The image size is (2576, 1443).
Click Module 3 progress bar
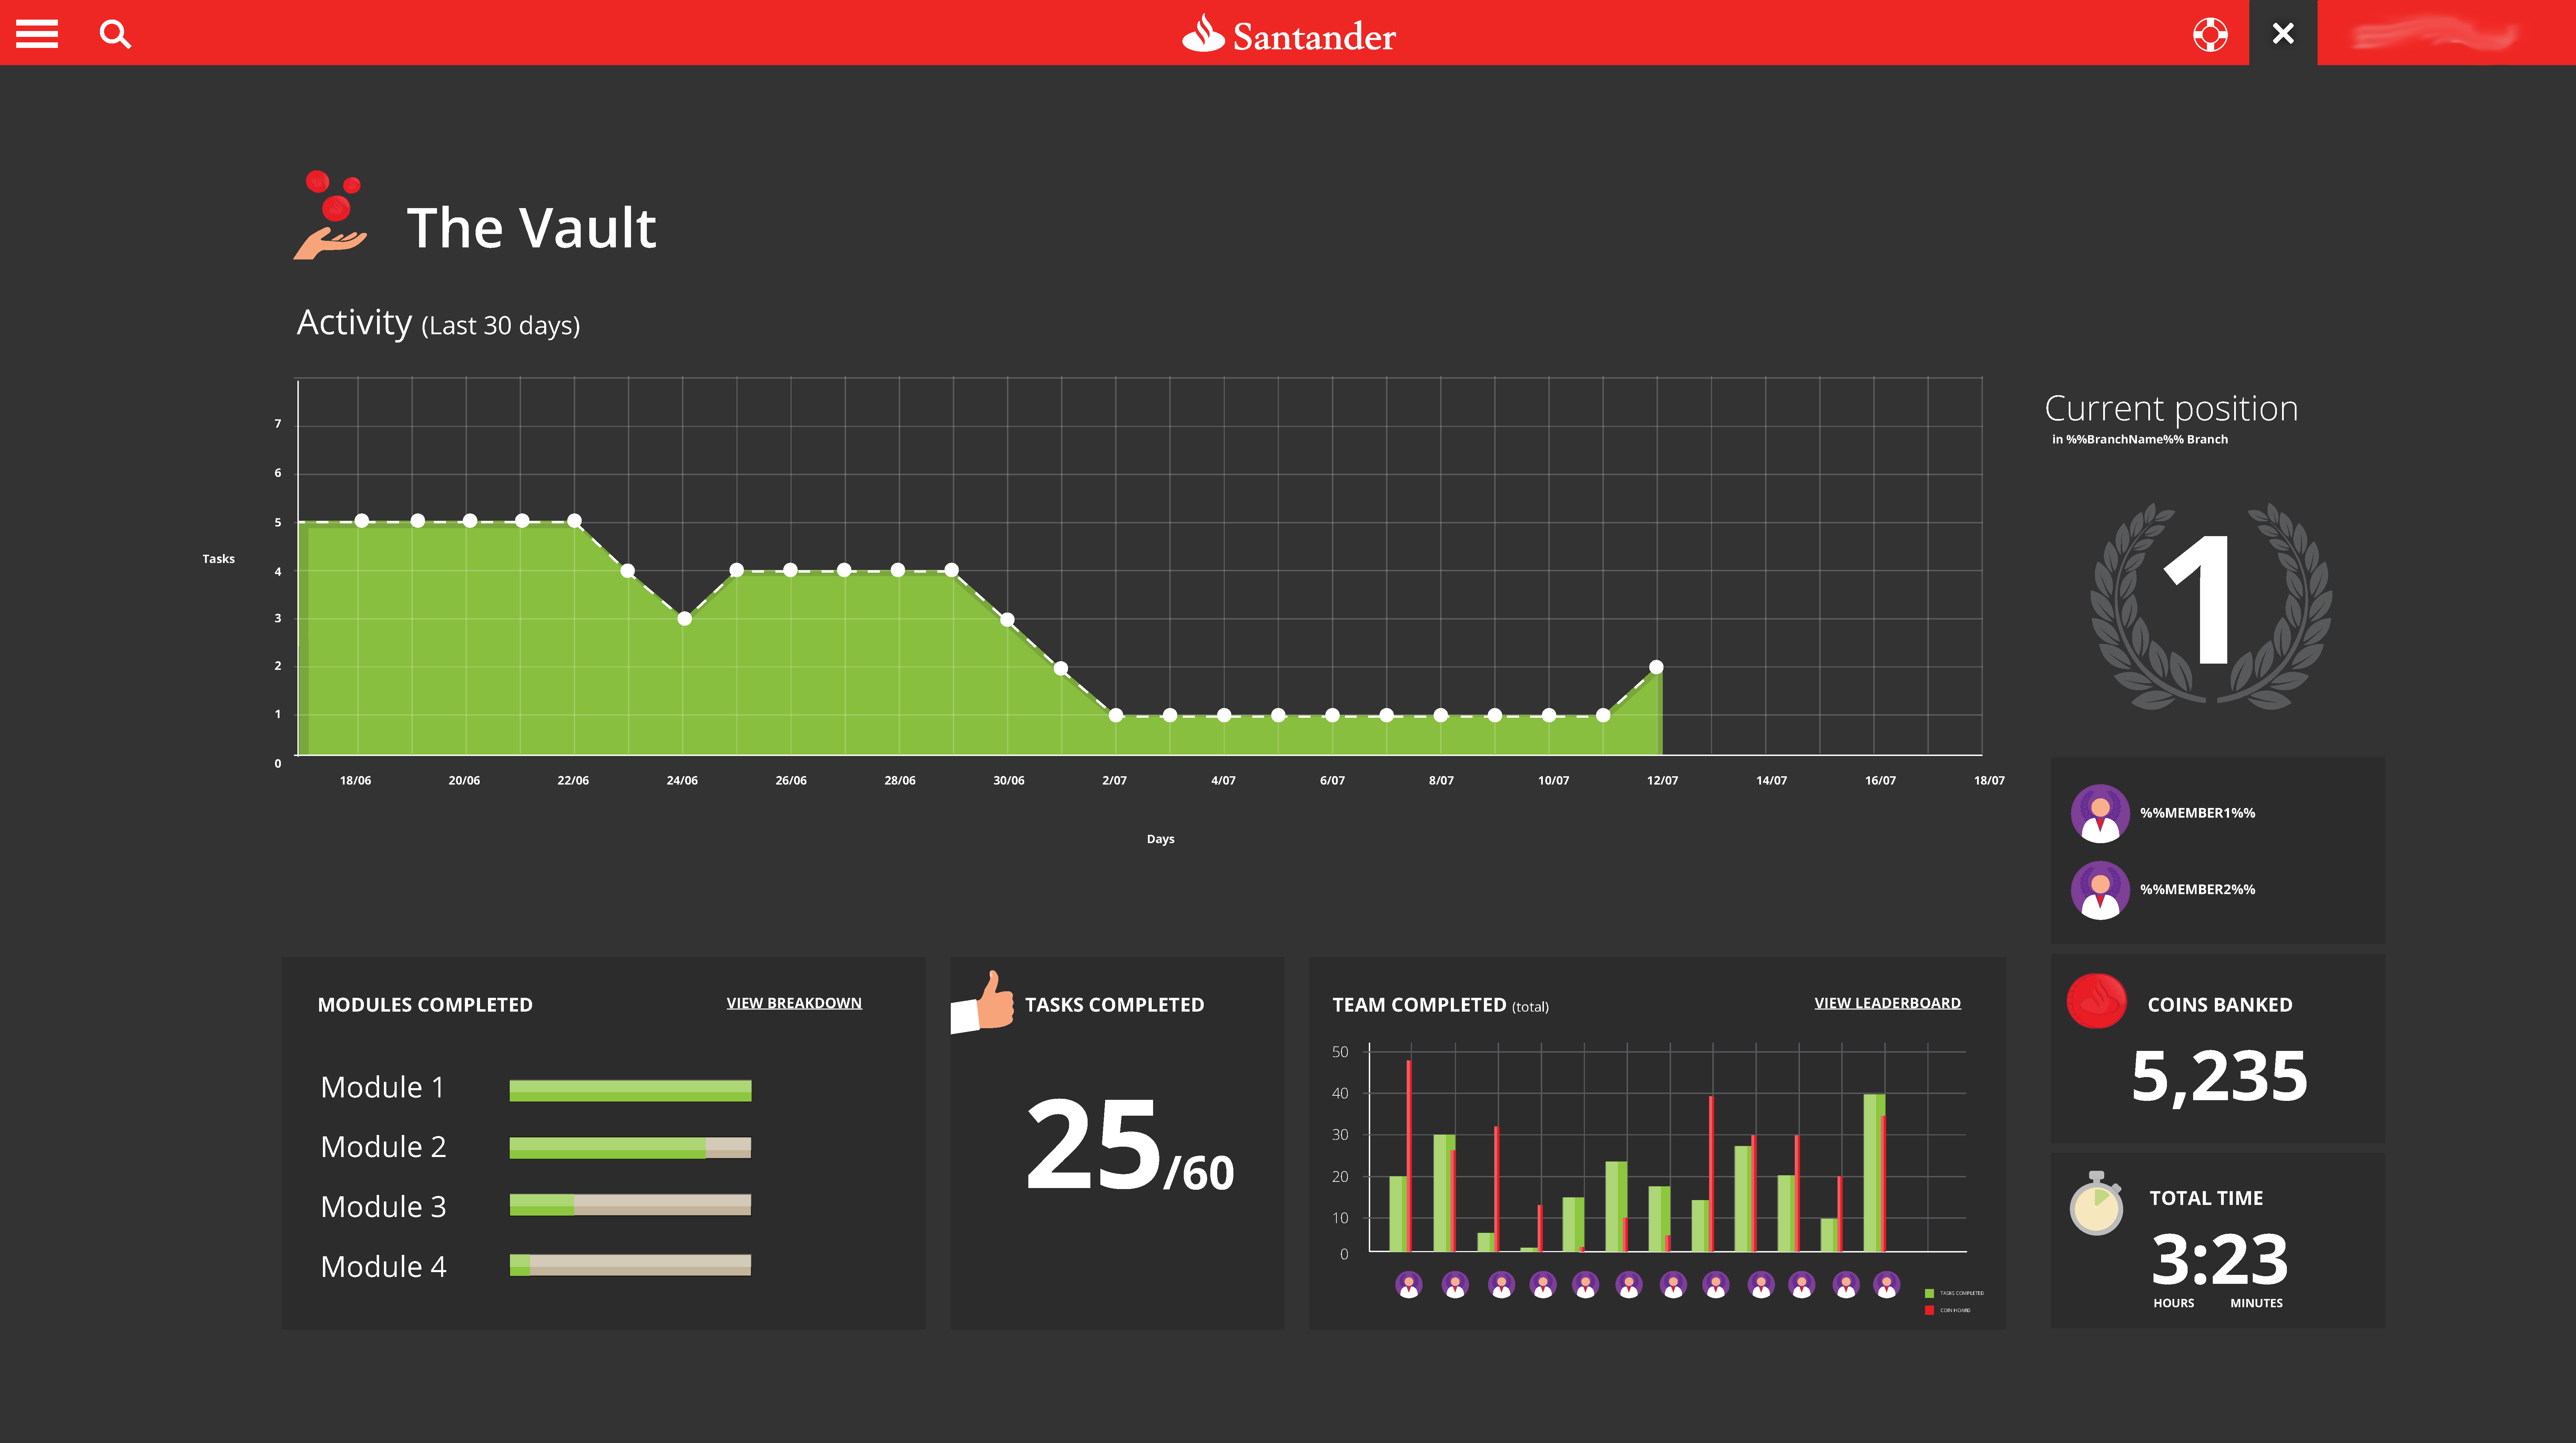coord(630,1205)
